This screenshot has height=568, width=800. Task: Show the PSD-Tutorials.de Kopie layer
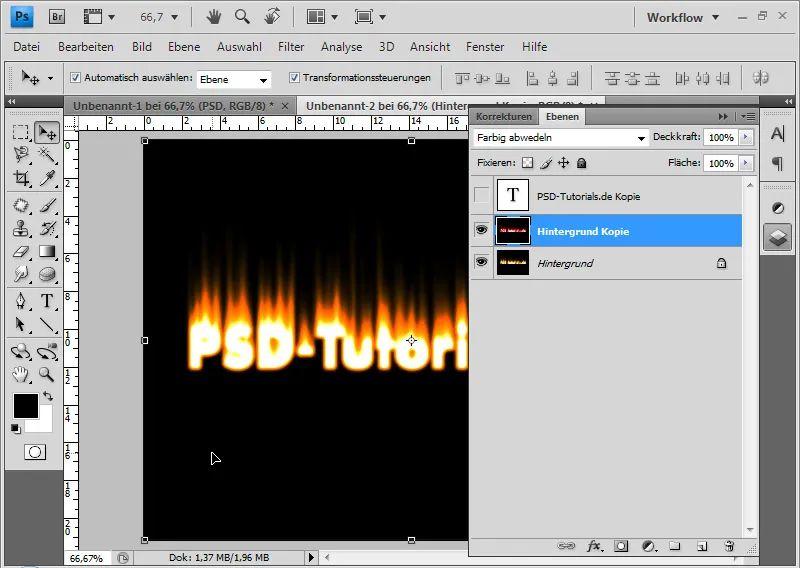481,194
